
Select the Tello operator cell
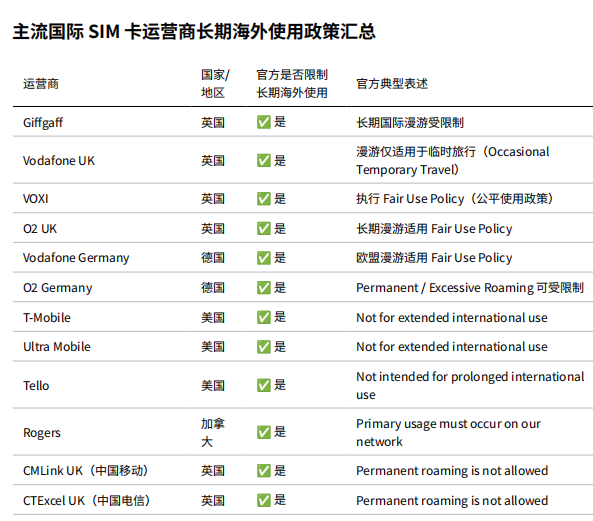36,386
